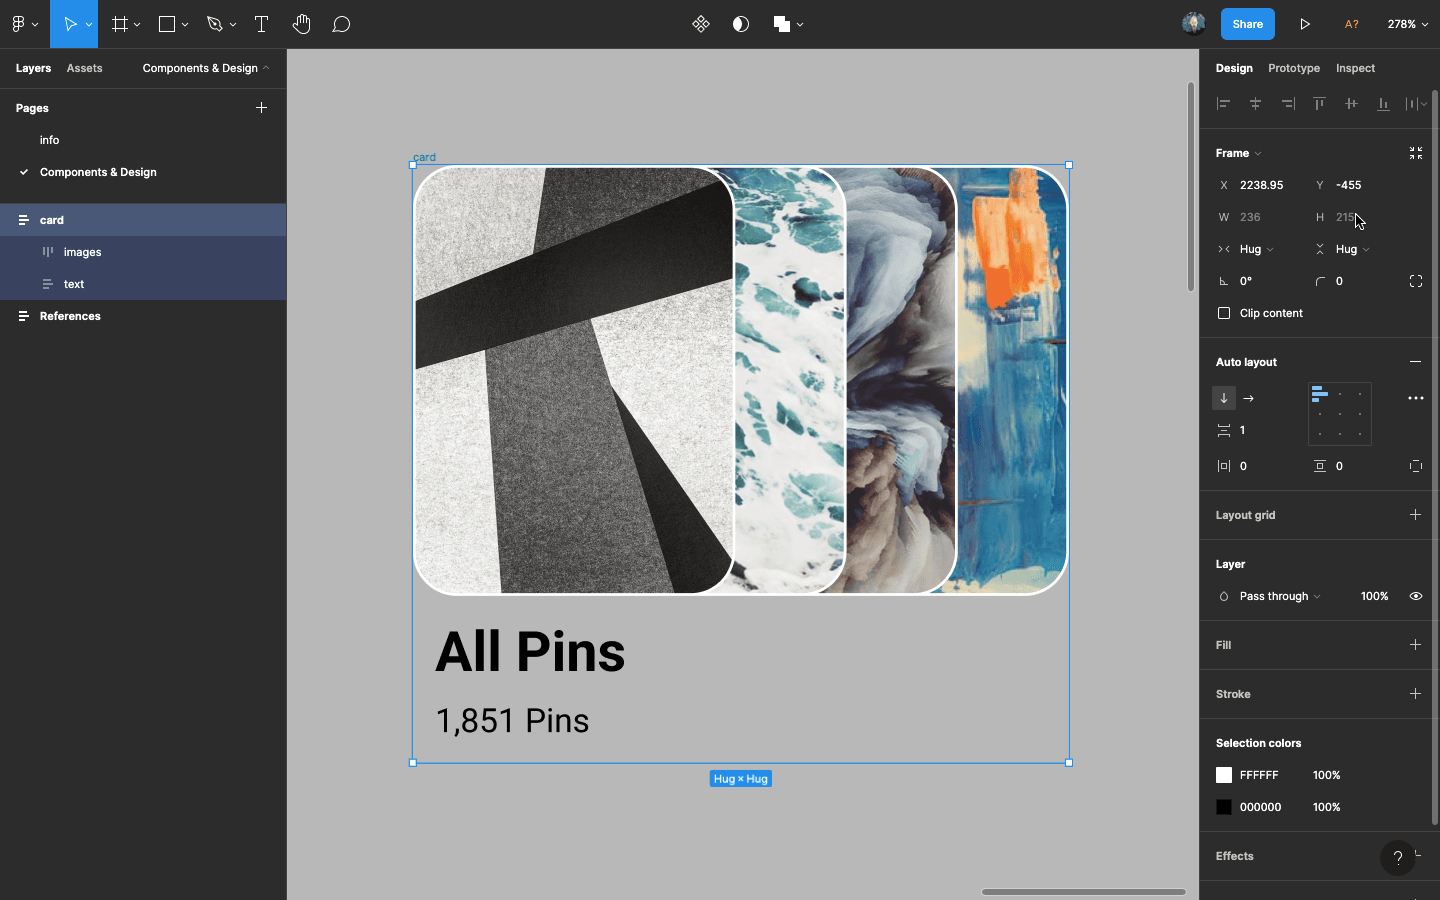Open auto layout advanced options

pyautogui.click(x=1416, y=398)
